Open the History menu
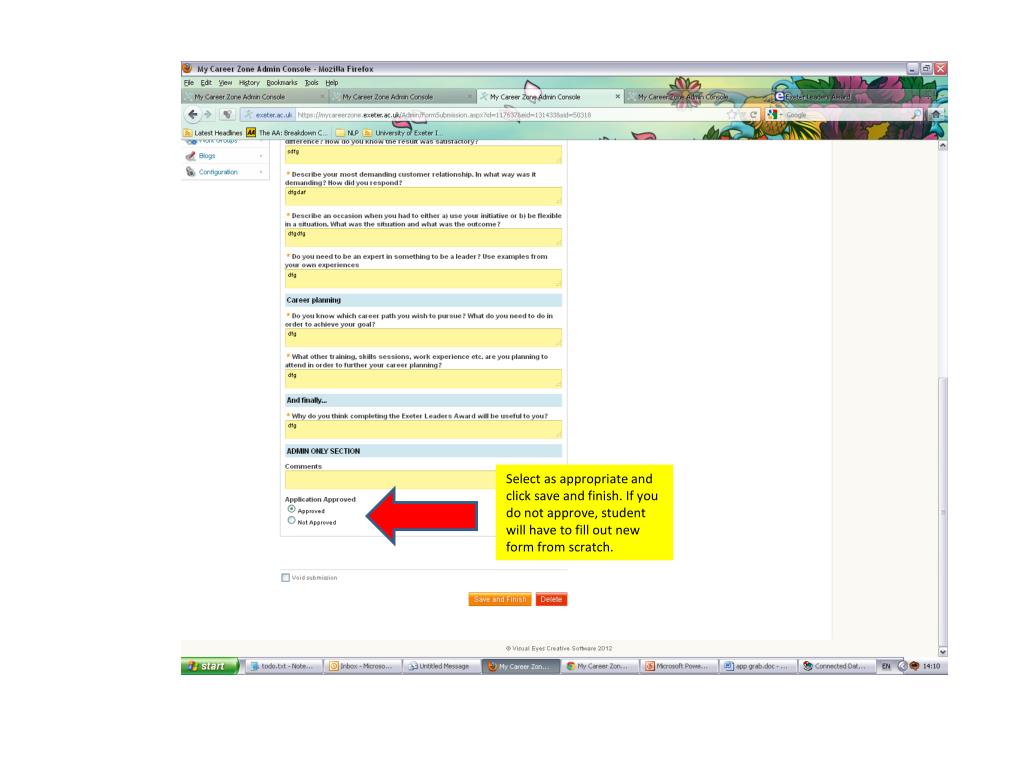Screen dimensions: 1024x768 [x=249, y=83]
